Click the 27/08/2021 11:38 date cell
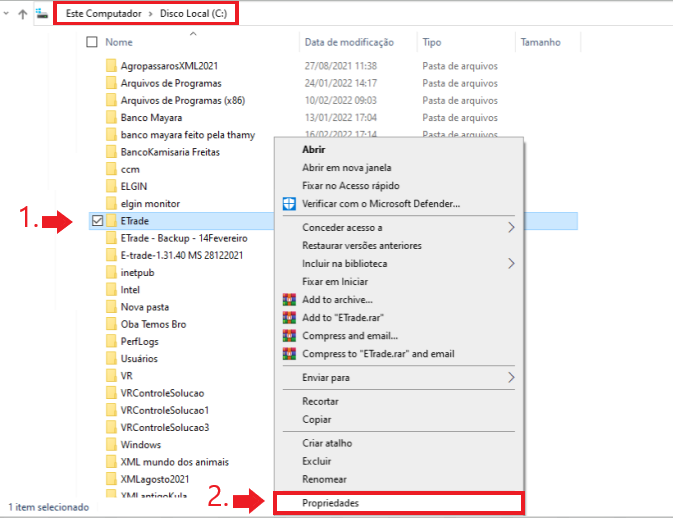Screen dimensions: 673x518 (341, 66)
